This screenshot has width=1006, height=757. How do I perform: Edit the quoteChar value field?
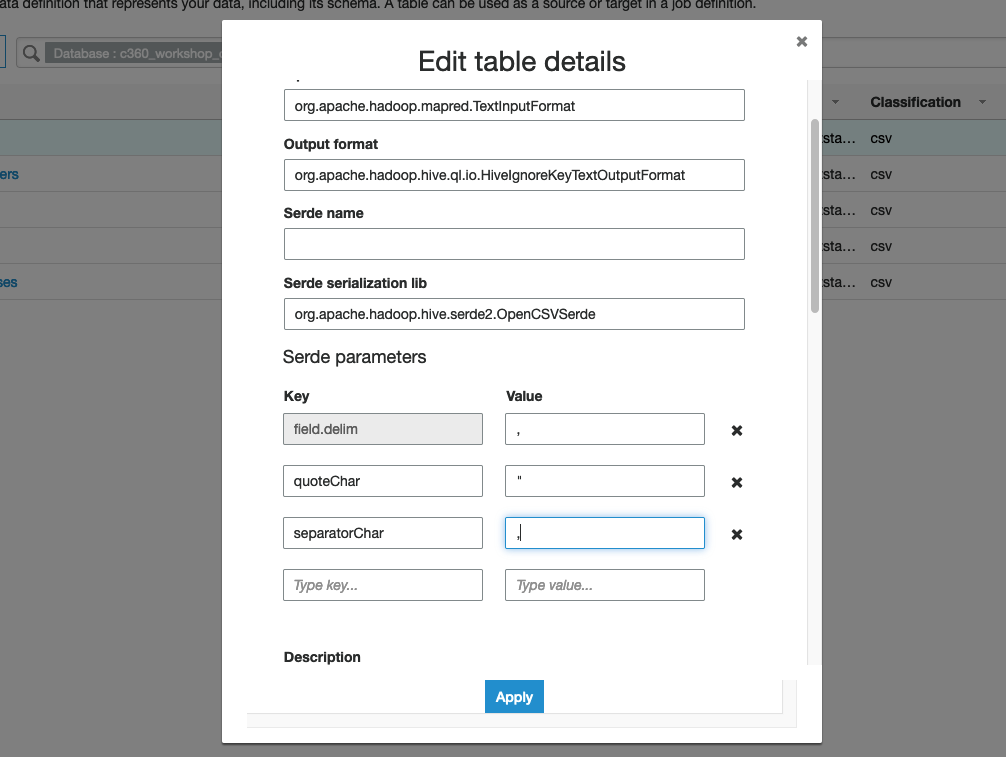coord(605,481)
